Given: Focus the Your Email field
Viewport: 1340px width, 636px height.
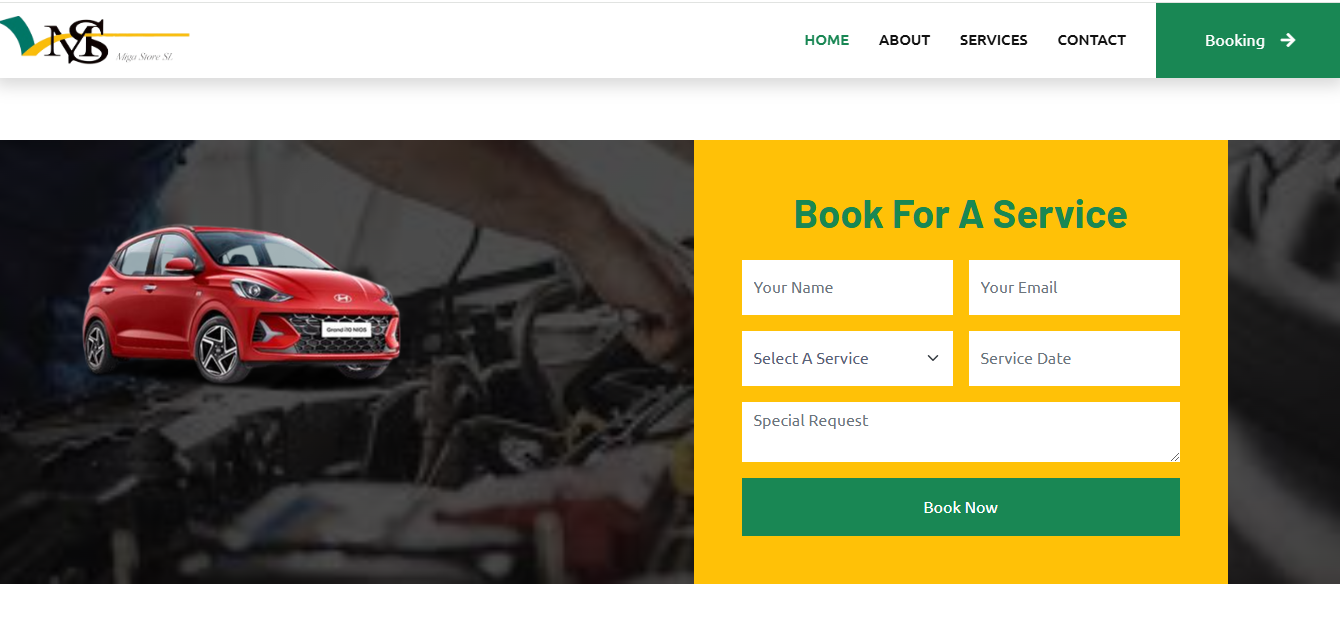Looking at the screenshot, I should (1074, 287).
